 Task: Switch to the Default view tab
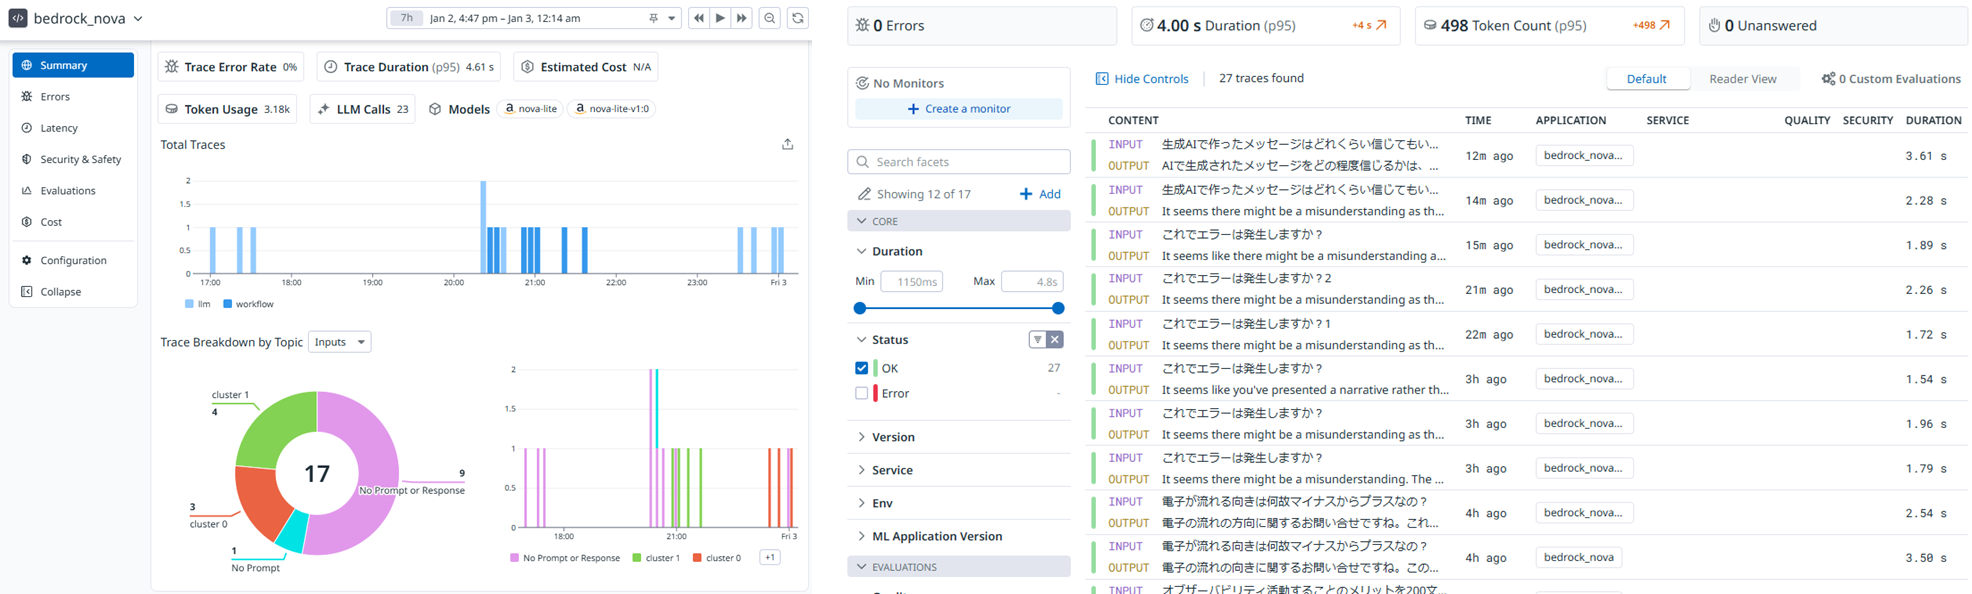1646,79
